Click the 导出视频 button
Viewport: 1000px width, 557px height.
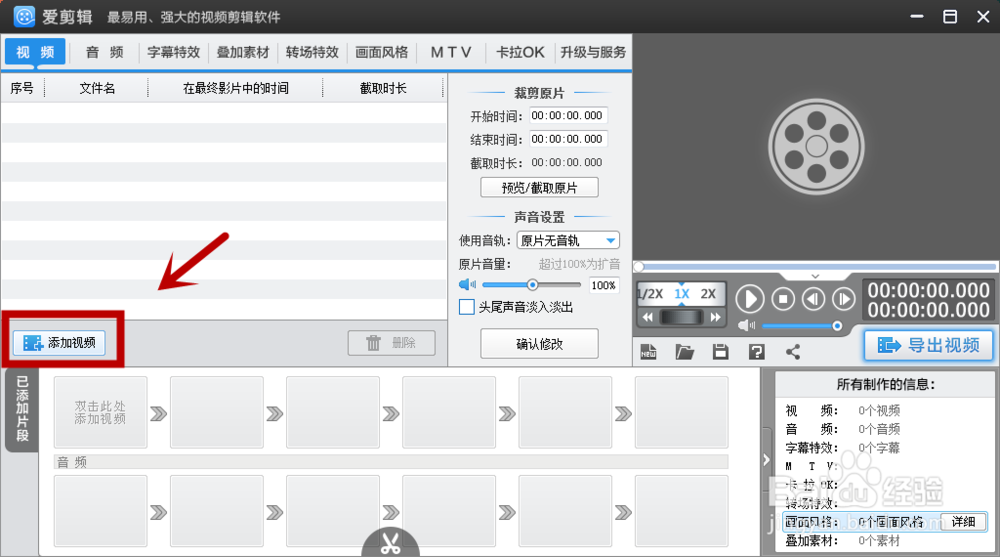[929, 345]
